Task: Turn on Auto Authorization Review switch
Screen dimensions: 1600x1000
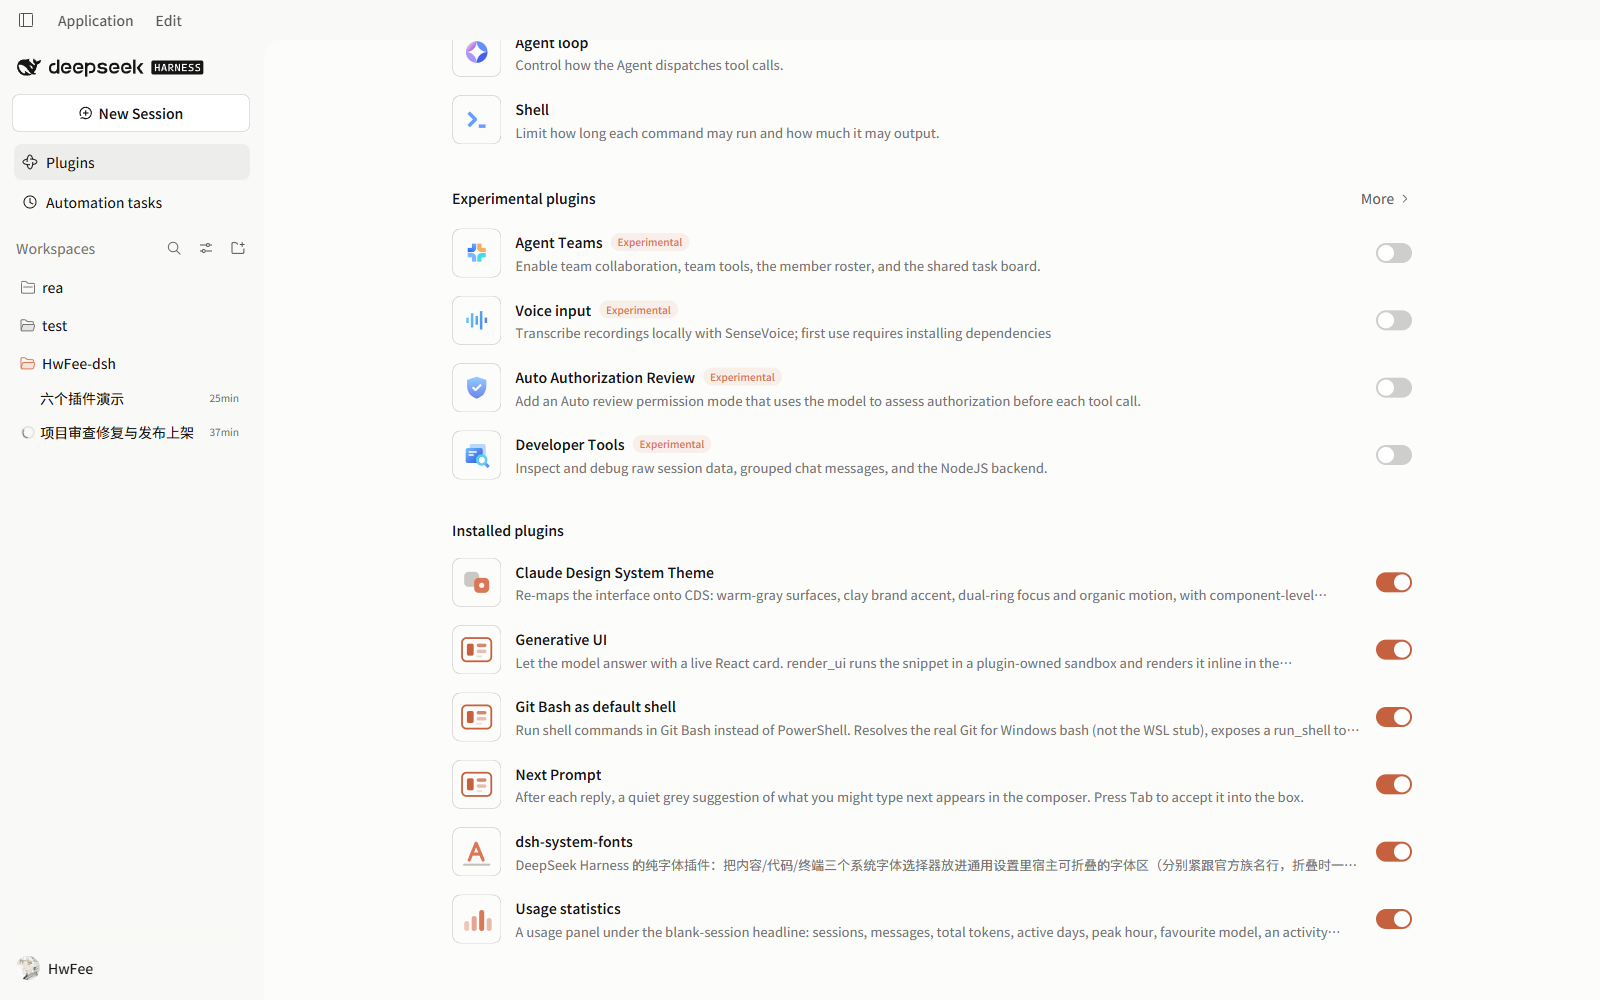Action: pos(1393,388)
